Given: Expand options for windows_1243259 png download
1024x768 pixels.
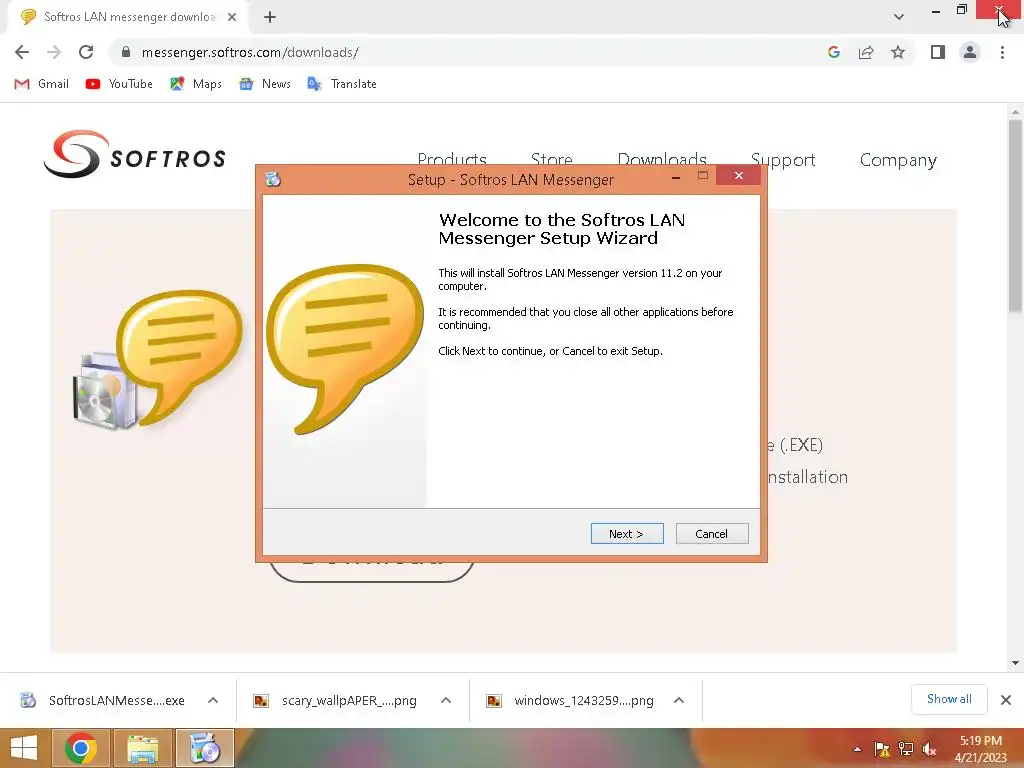Looking at the screenshot, I should (679, 700).
